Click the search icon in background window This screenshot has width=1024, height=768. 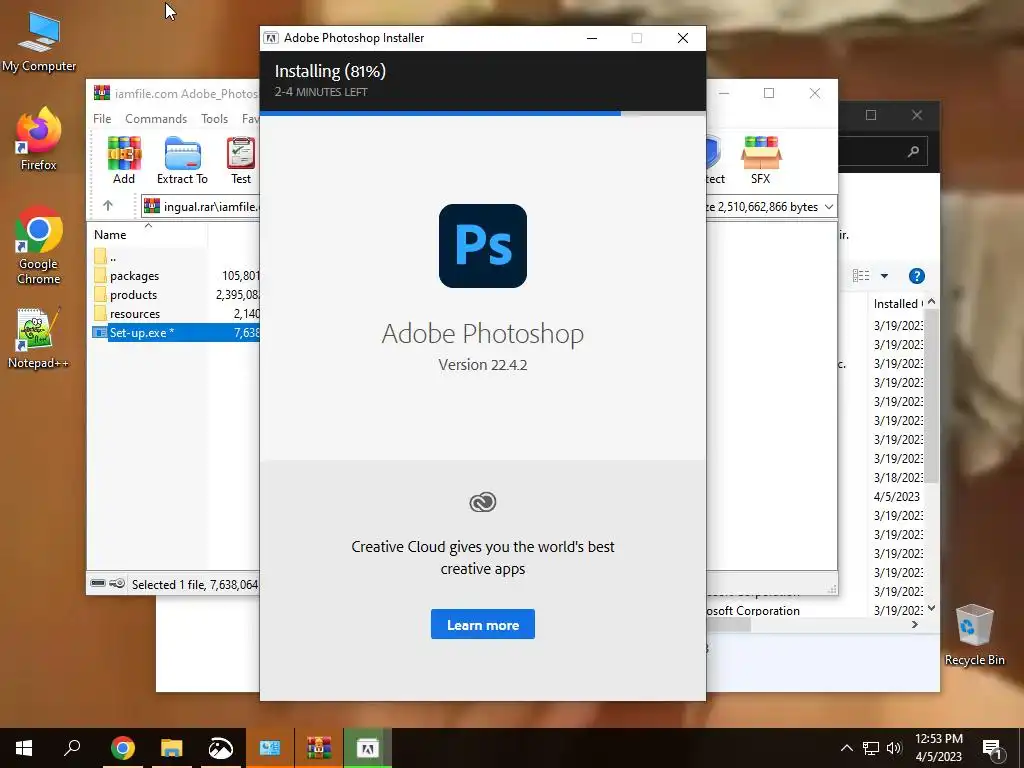point(913,152)
